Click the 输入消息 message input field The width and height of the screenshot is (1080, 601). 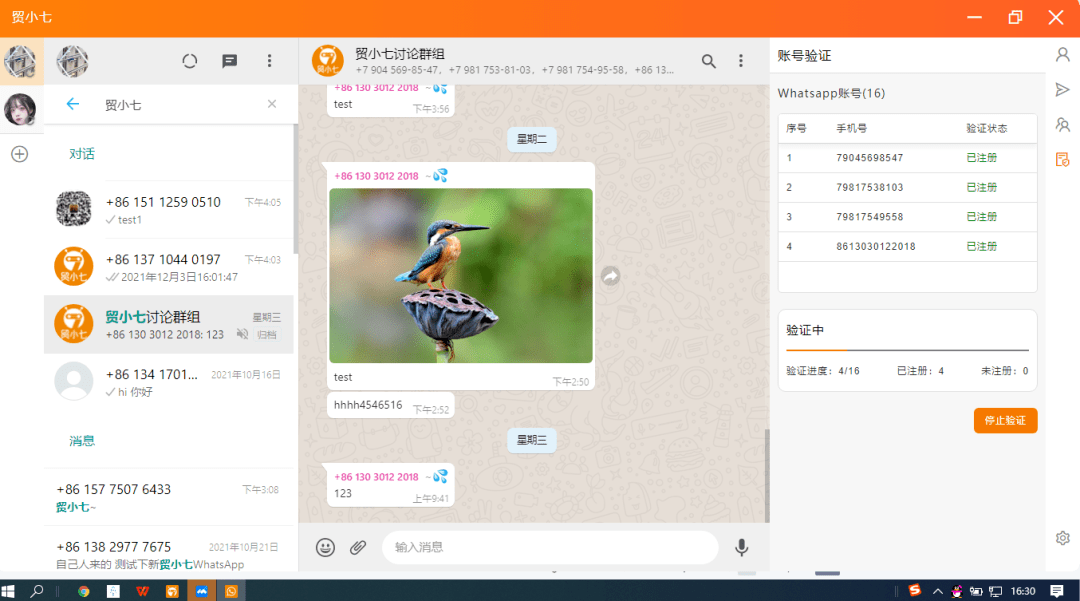(x=550, y=547)
